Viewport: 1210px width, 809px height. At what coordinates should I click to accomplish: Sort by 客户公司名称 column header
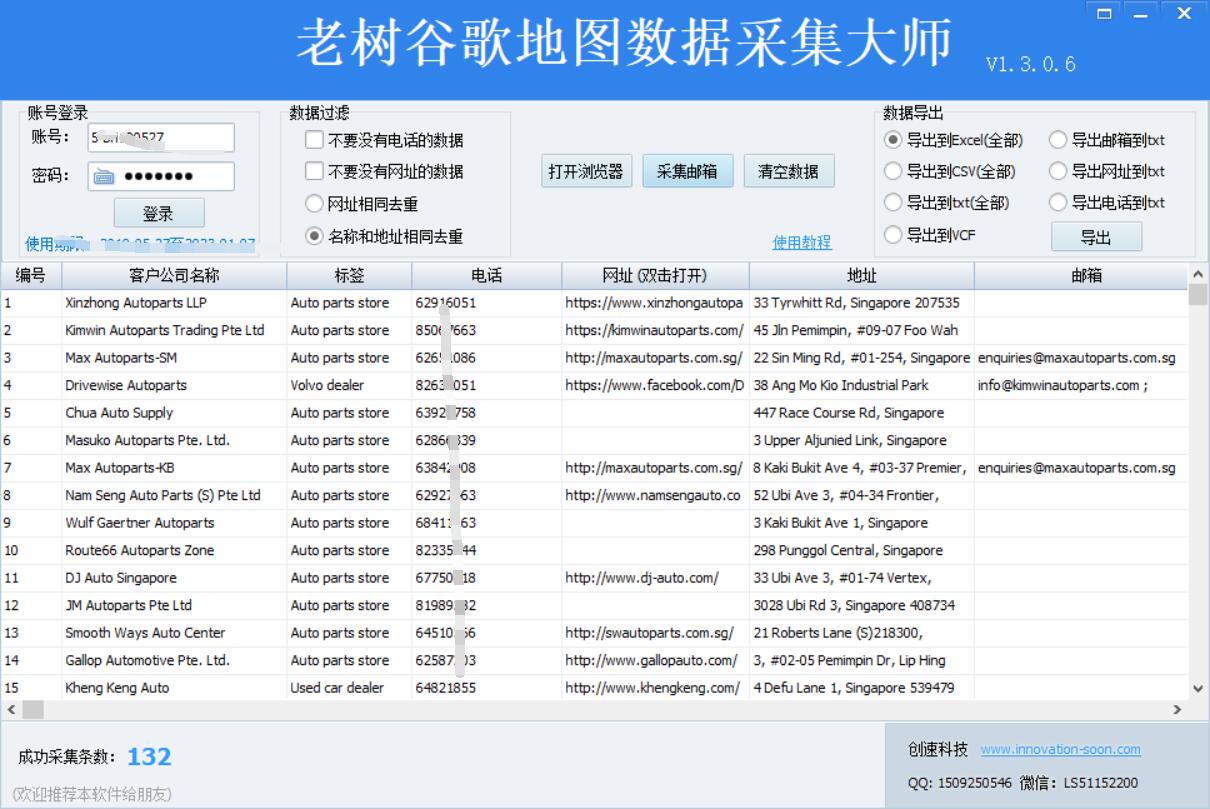[x=174, y=275]
